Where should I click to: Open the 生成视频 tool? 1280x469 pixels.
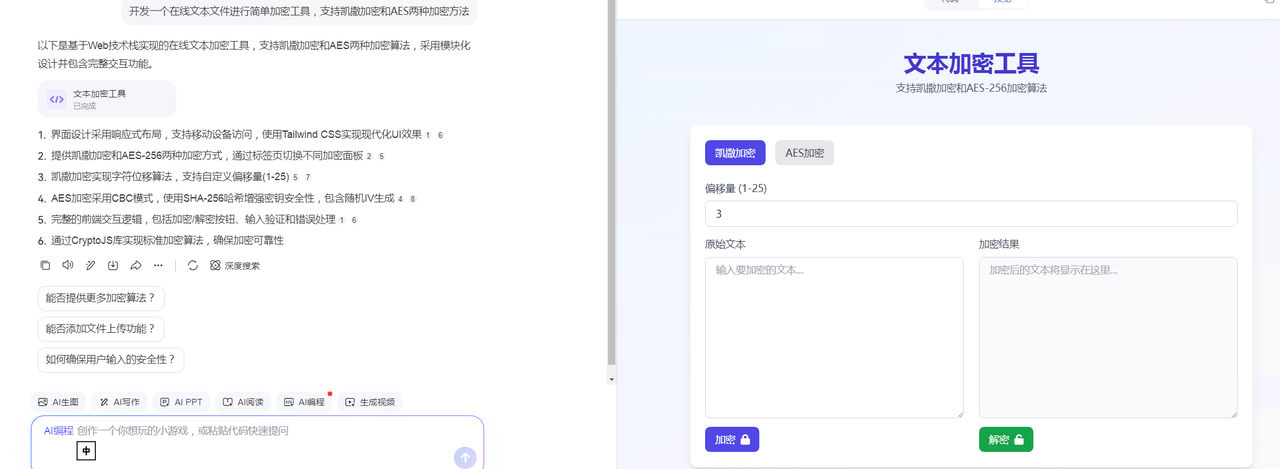pyautogui.click(x=370, y=402)
